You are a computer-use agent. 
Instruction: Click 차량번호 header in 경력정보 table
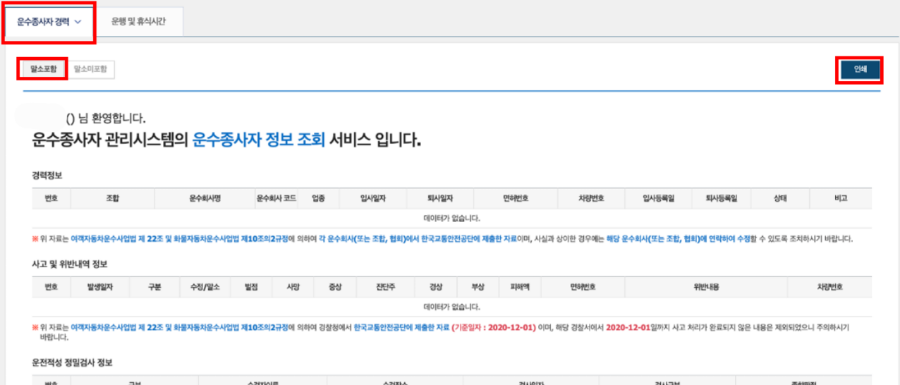coord(592,198)
